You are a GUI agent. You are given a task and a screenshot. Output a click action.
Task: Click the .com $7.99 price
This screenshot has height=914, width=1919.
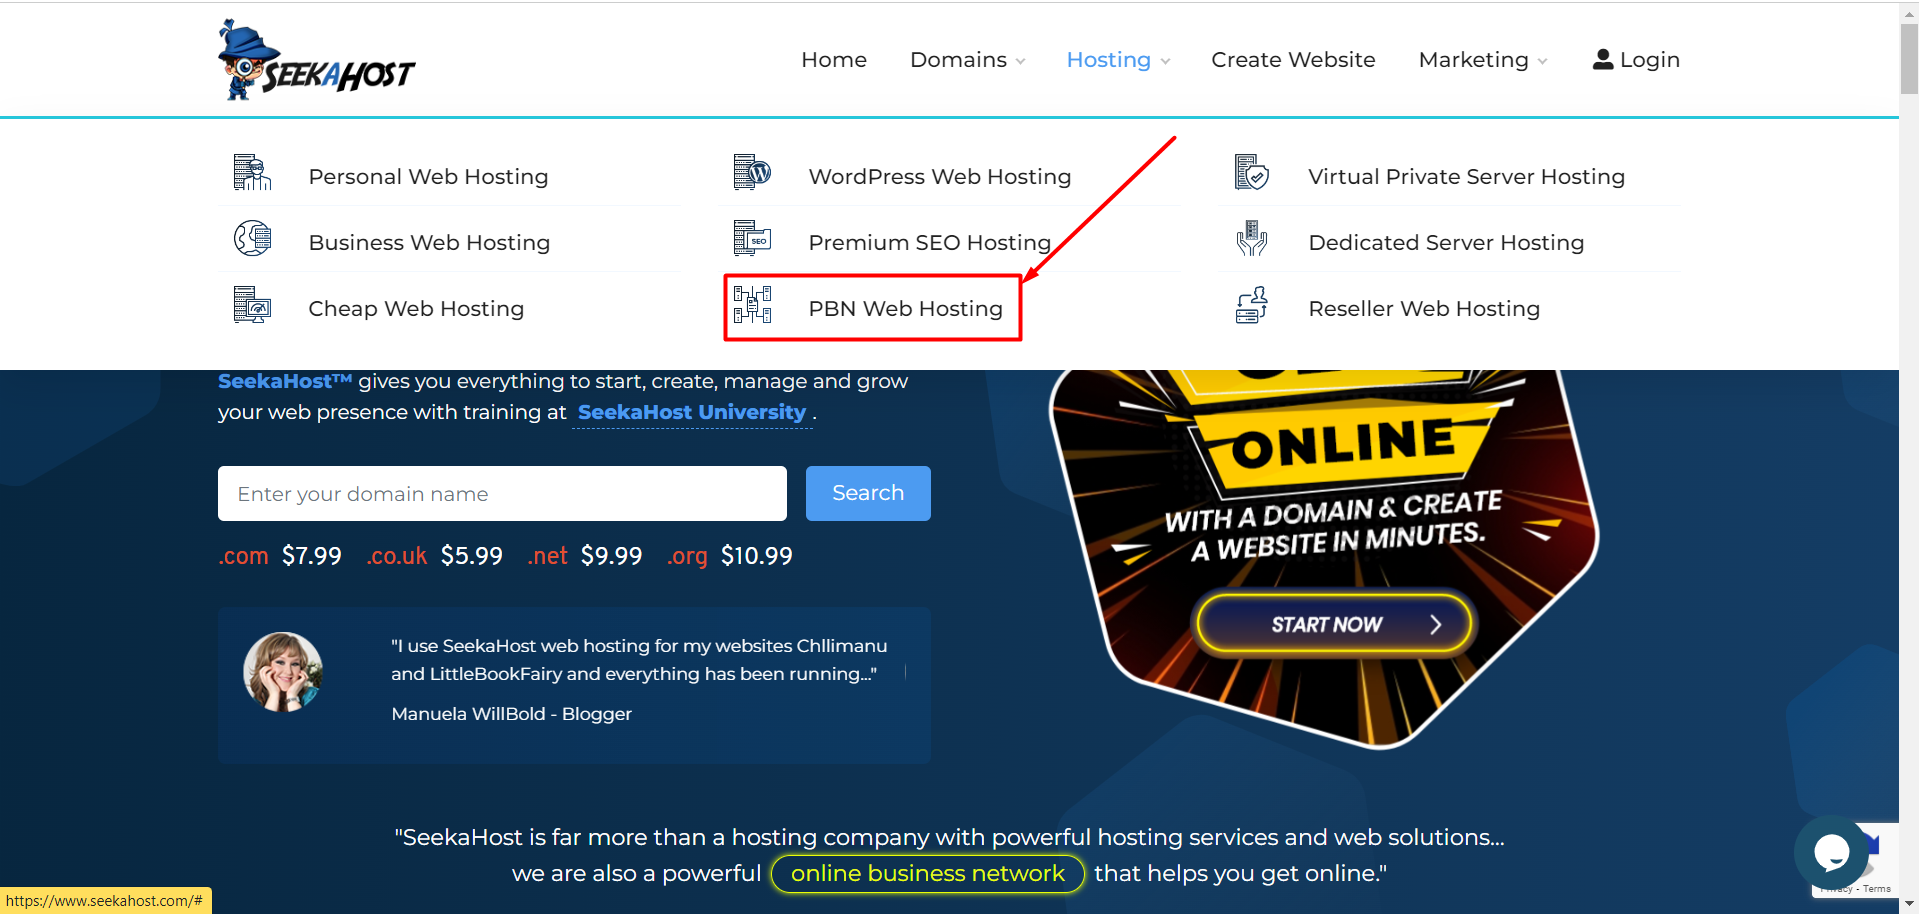point(280,556)
